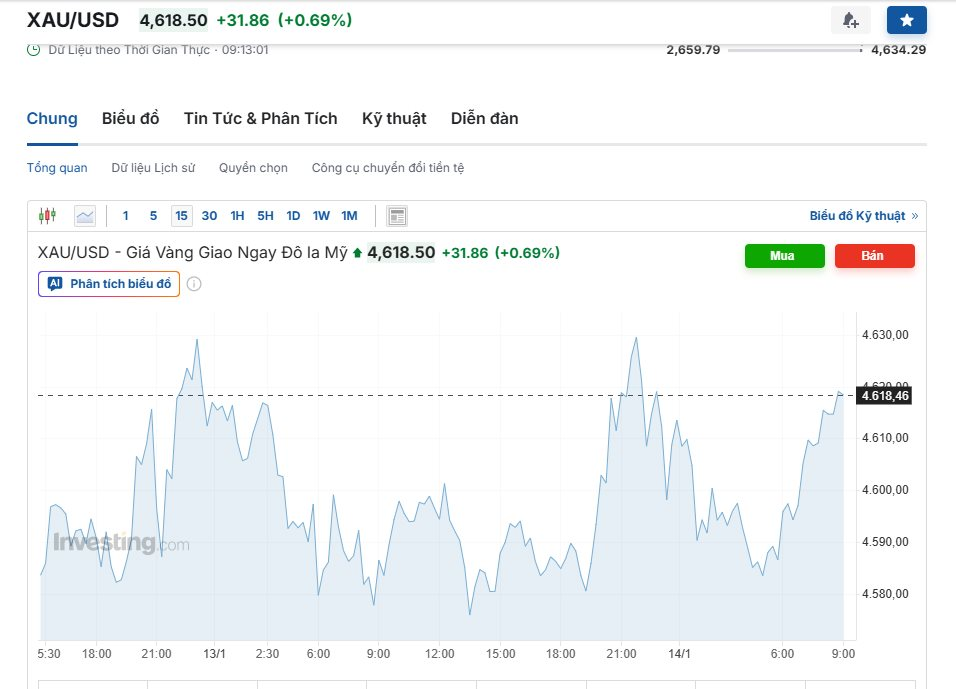The image size is (956, 689).
Task: Choose the 1W chart interval
Action: coord(321,215)
